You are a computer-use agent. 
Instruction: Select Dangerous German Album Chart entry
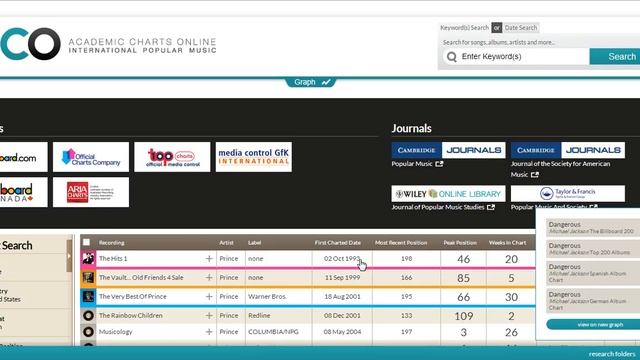click(593, 301)
